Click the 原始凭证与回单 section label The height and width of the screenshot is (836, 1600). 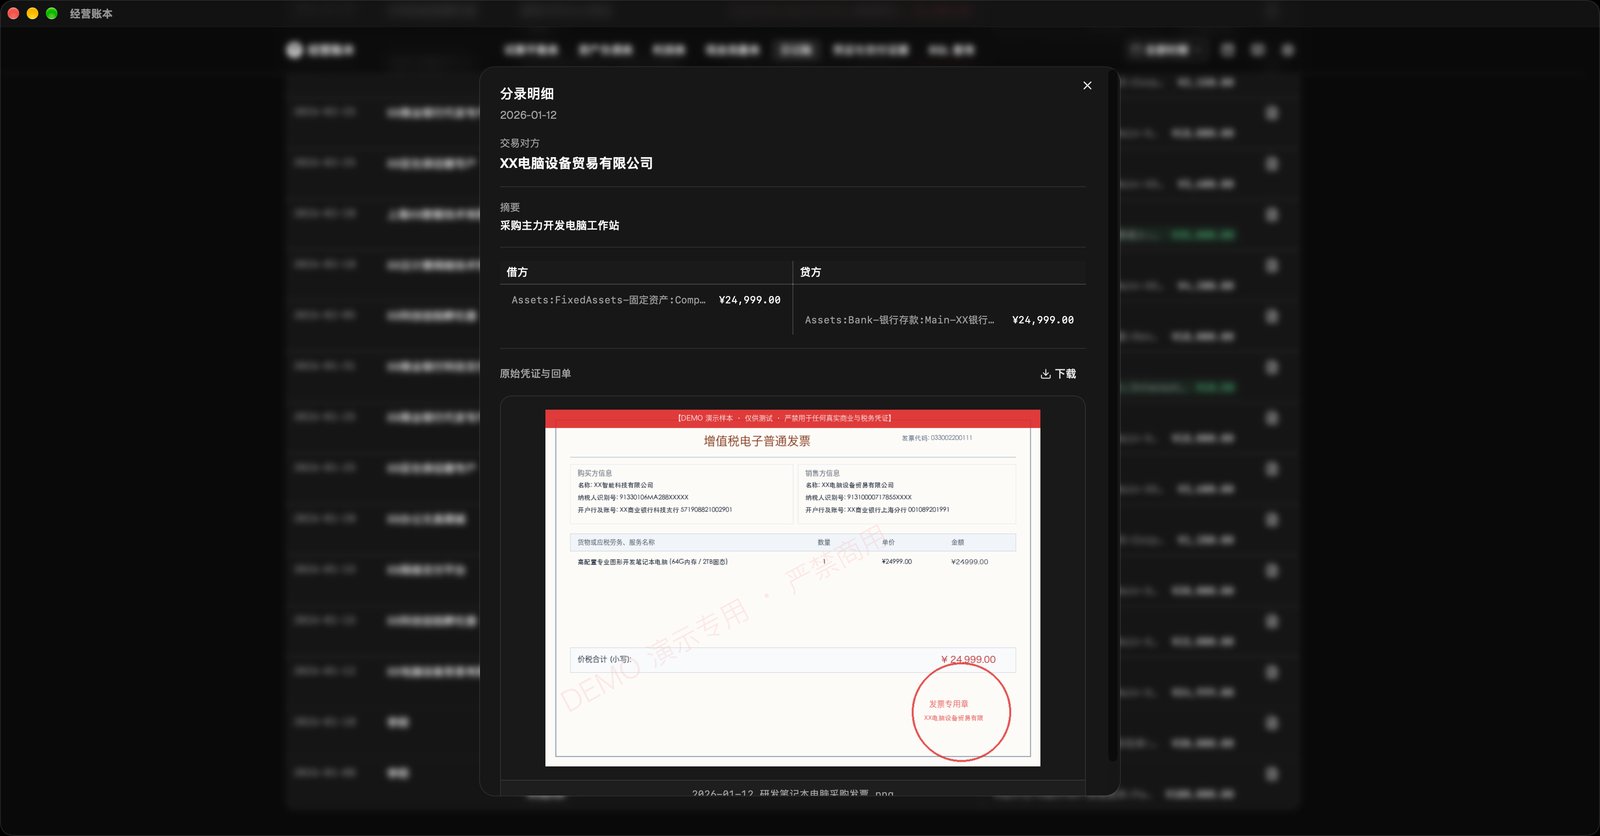[535, 374]
